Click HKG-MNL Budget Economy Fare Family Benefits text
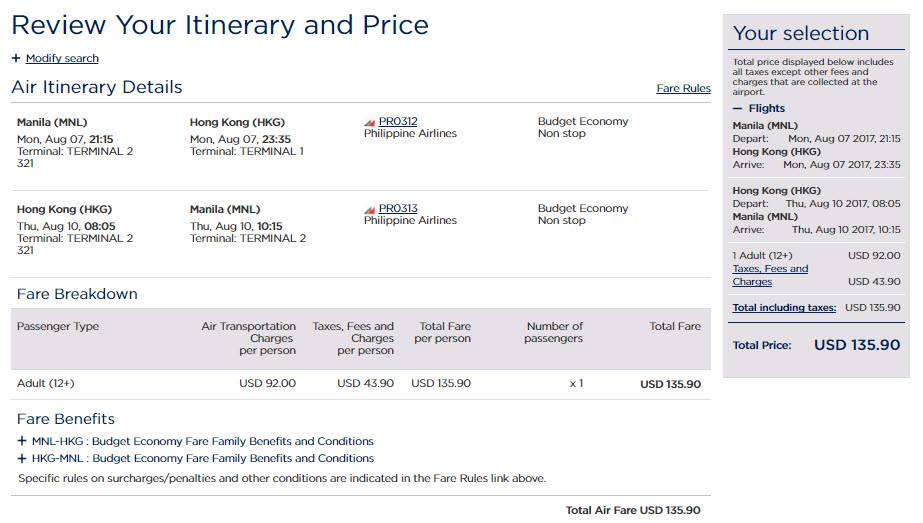The image size is (923, 523). [203, 458]
